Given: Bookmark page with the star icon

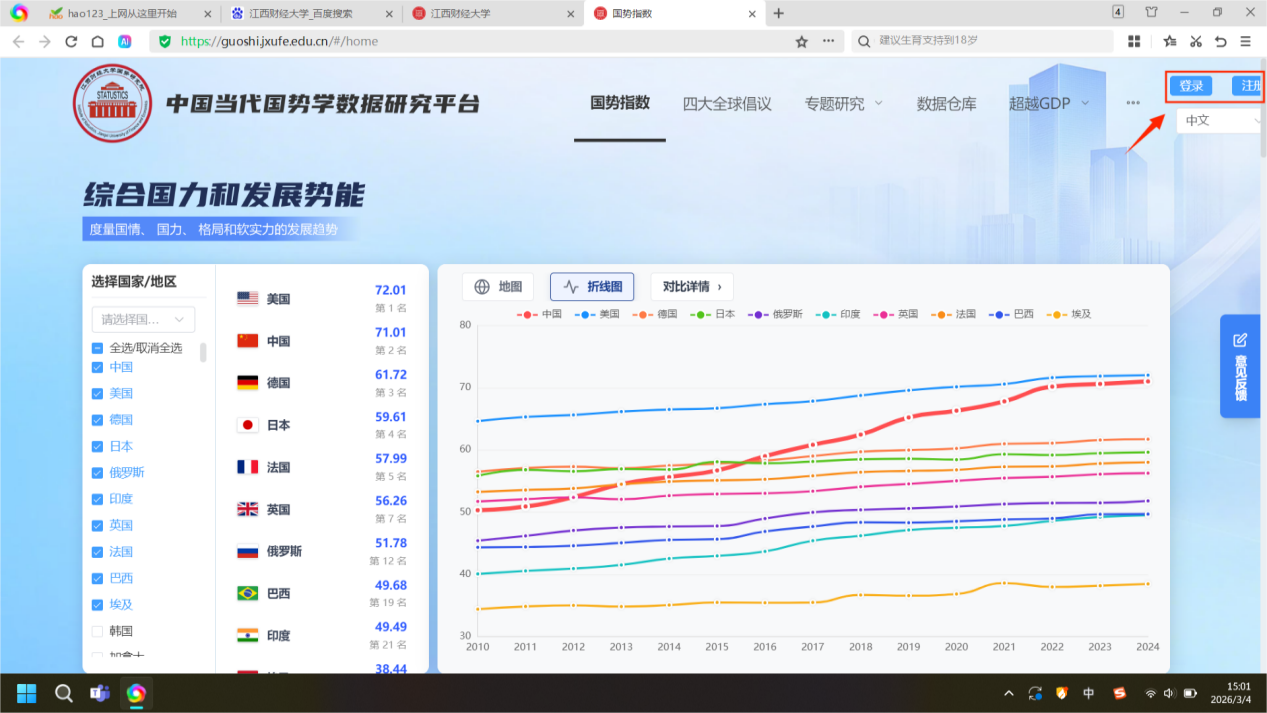Looking at the screenshot, I should (801, 41).
